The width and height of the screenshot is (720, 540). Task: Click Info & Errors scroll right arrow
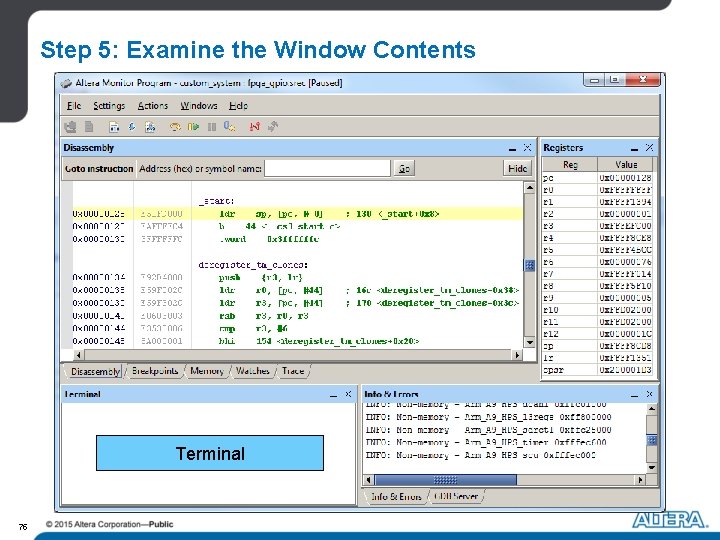click(x=641, y=480)
